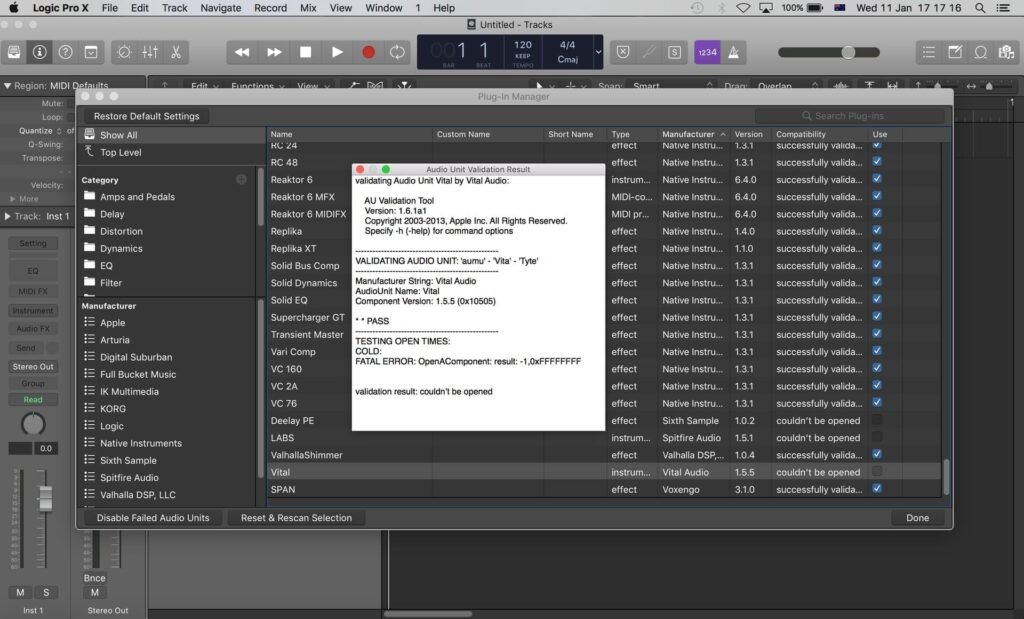Enable Use checkbox for LABS
The height and width of the screenshot is (619, 1024).
point(877,437)
